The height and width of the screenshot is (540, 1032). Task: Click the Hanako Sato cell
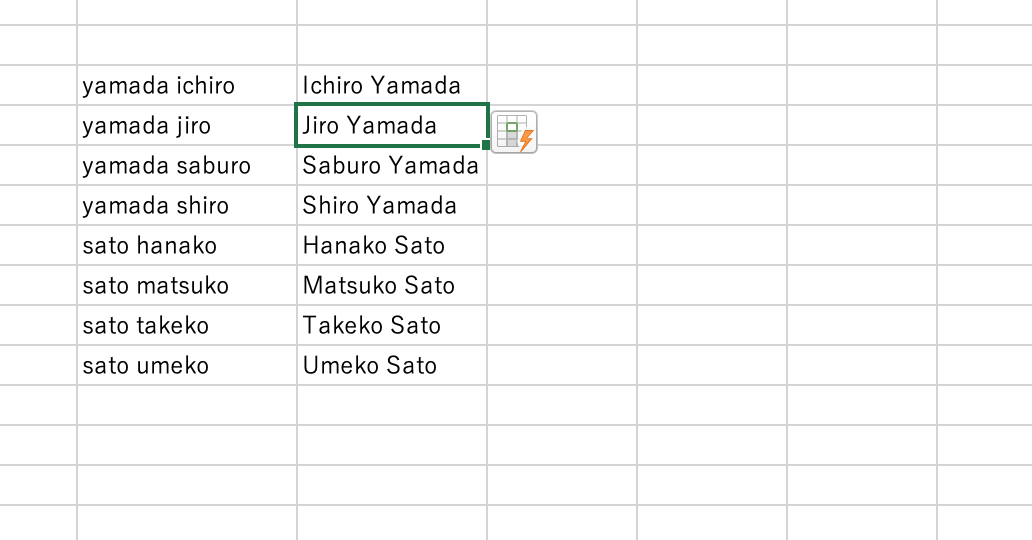[391, 246]
